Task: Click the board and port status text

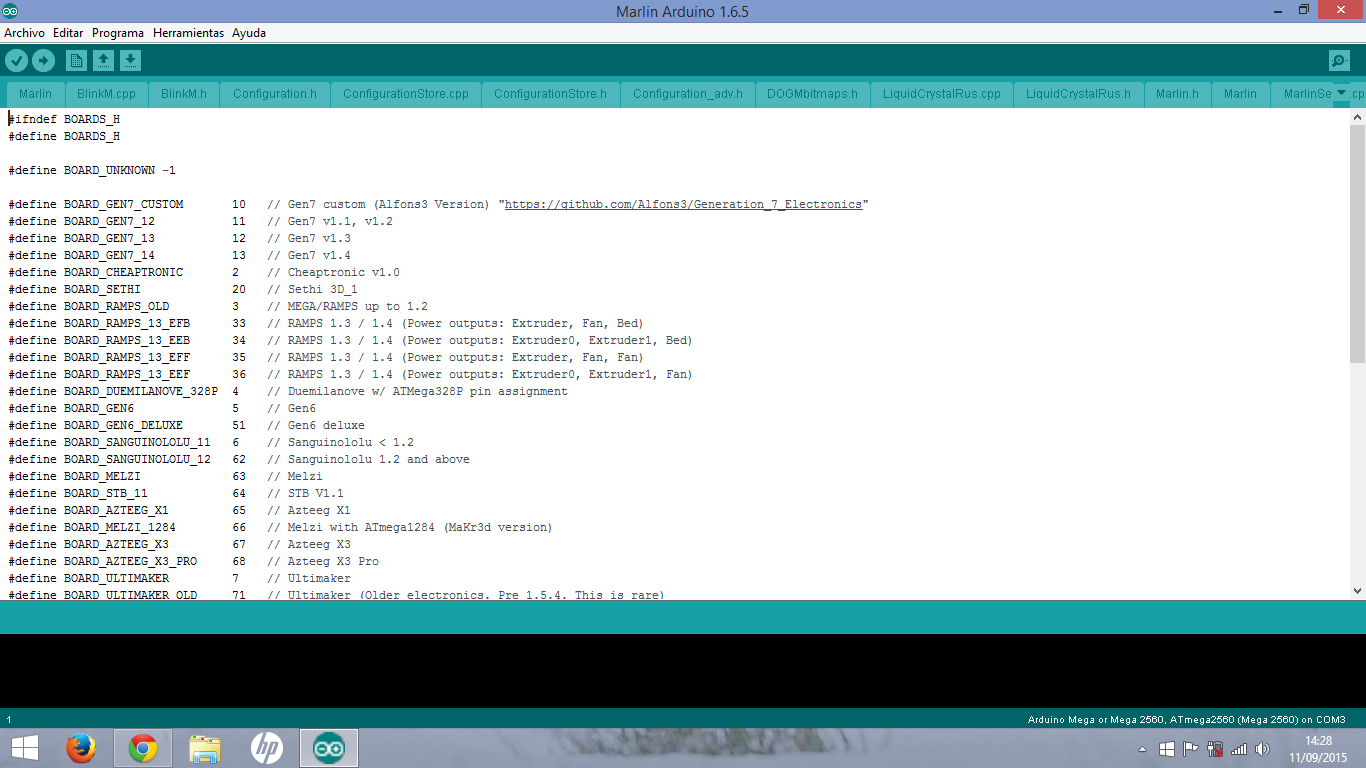Action: pyautogui.click(x=1187, y=719)
